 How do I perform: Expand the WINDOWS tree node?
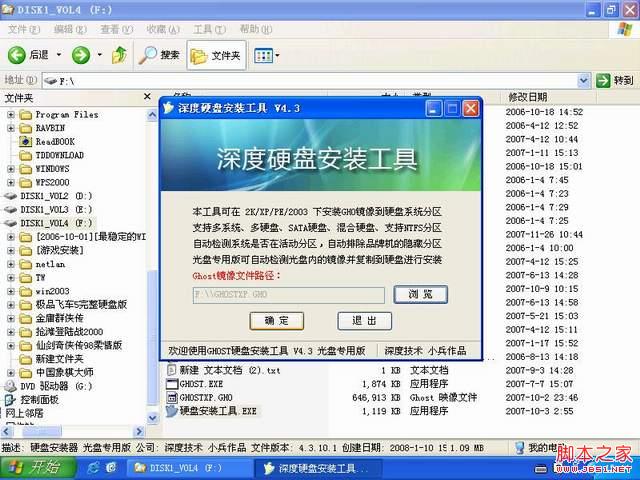(11, 169)
